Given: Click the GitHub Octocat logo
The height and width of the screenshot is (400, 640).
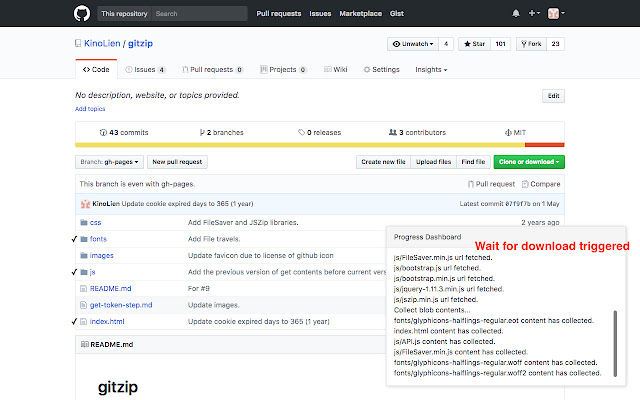Looking at the screenshot, I should (82, 14).
